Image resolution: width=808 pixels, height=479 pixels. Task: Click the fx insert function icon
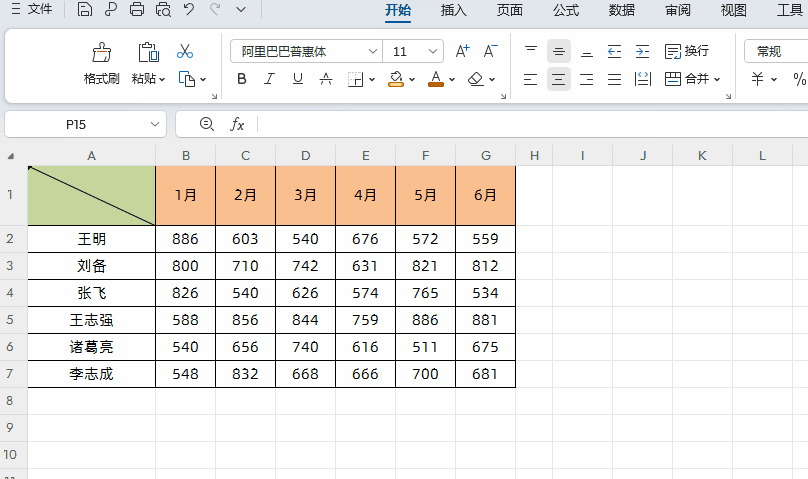click(237, 124)
